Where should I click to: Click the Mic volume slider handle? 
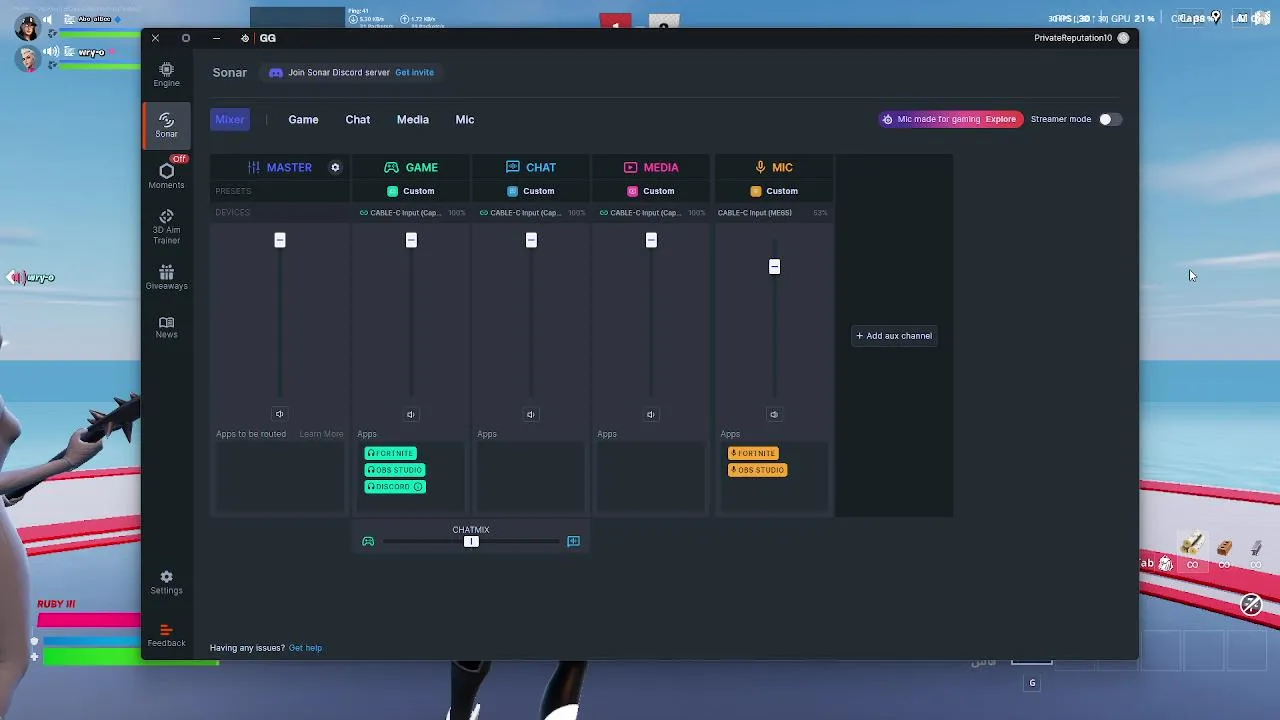click(x=774, y=266)
